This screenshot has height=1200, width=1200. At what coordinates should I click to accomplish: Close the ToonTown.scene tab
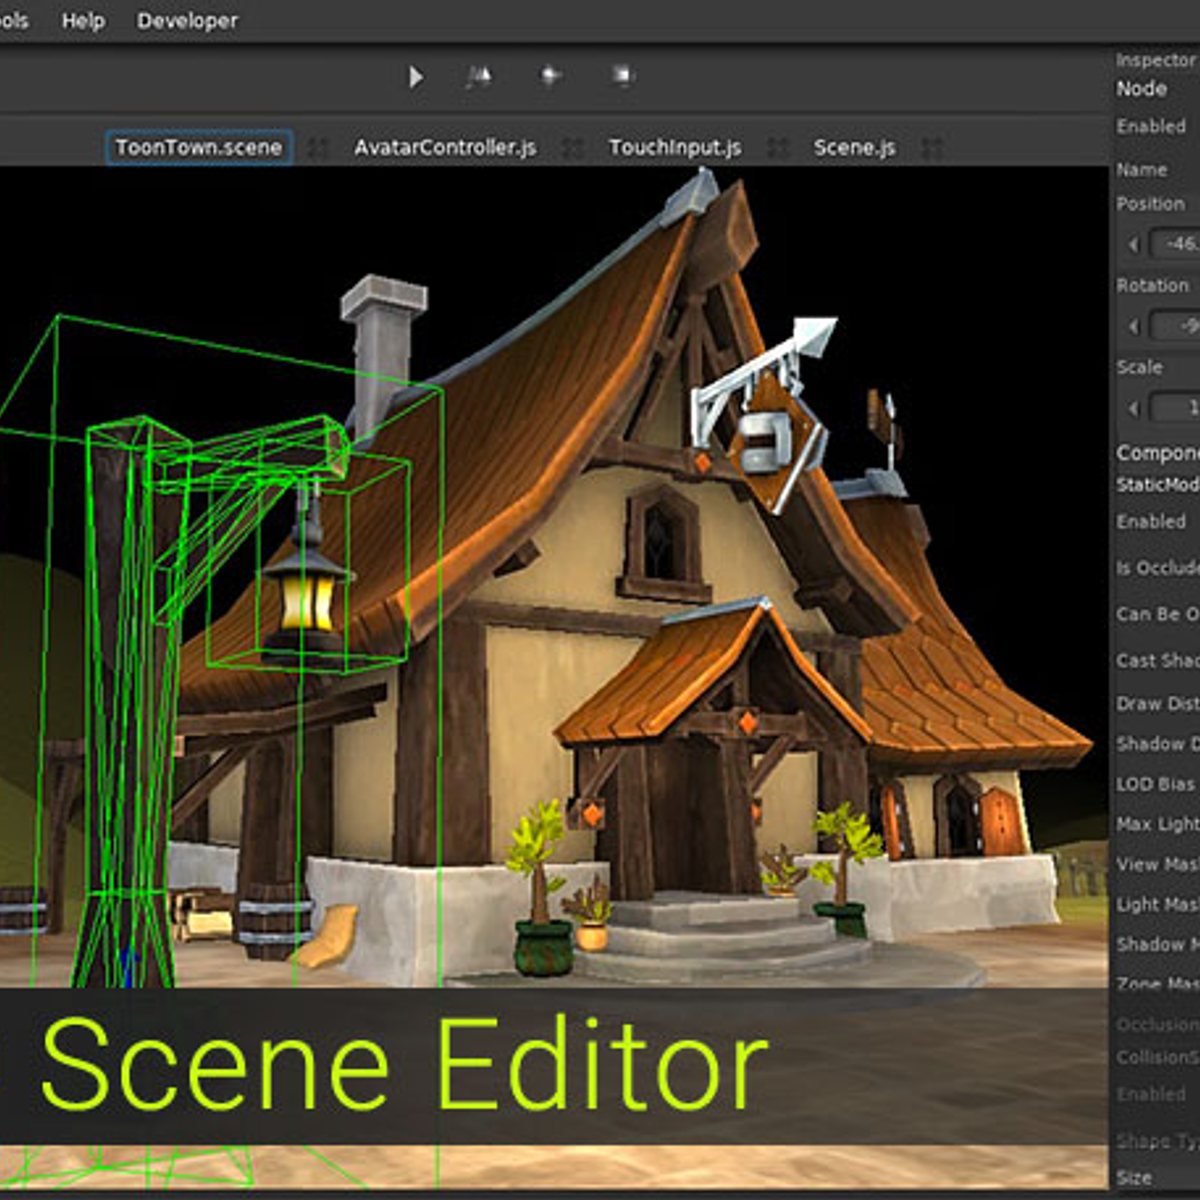pyautogui.click(x=317, y=149)
